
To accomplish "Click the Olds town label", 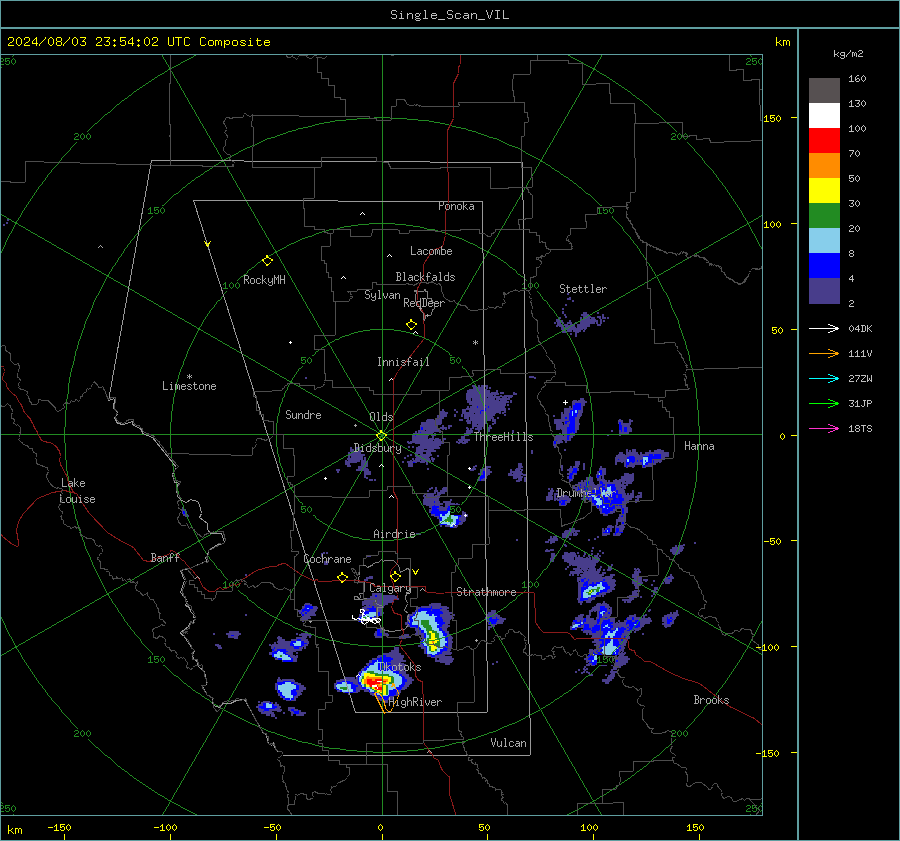I will click(381, 417).
